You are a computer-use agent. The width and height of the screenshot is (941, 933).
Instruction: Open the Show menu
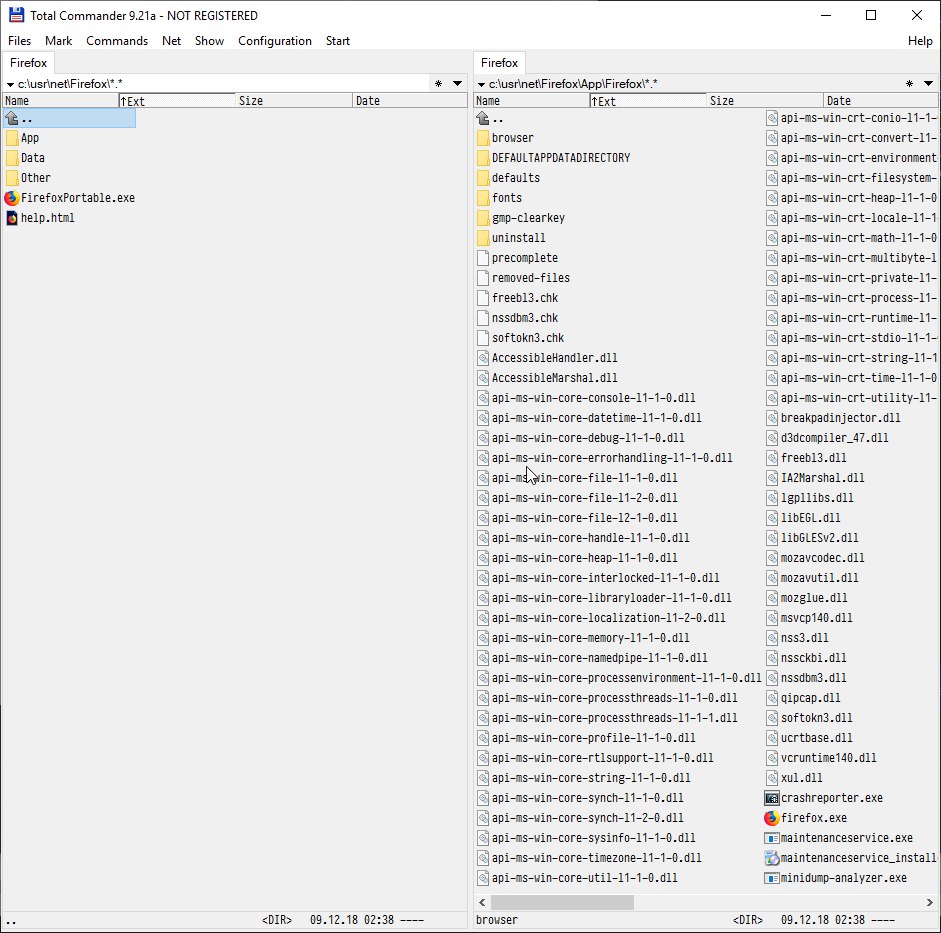point(209,41)
